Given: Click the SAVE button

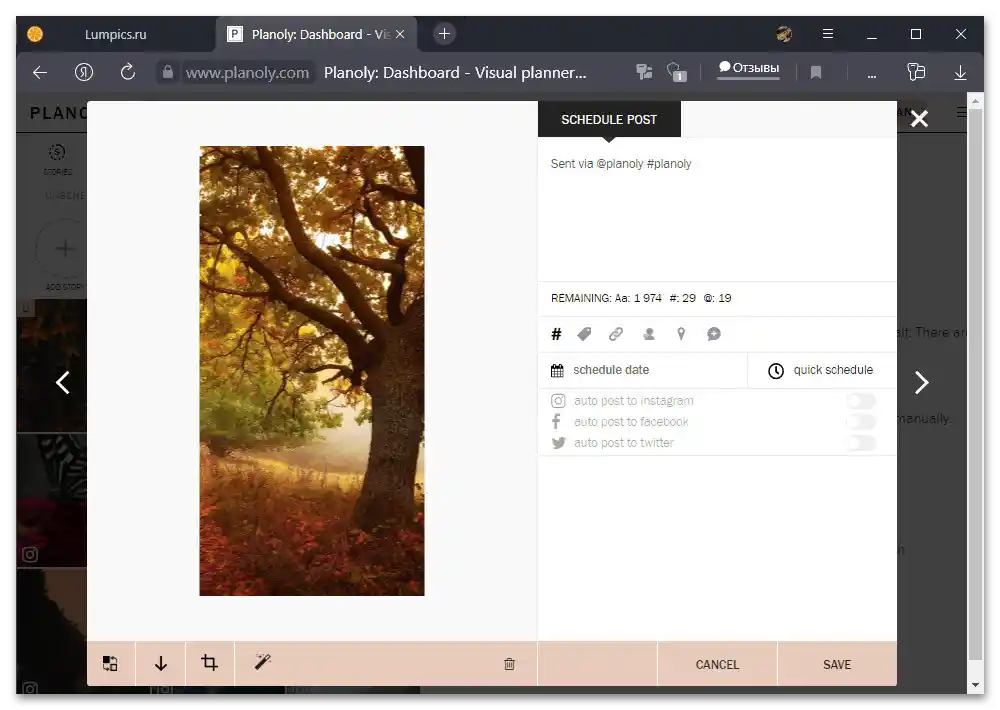Looking at the screenshot, I should coord(837,664).
